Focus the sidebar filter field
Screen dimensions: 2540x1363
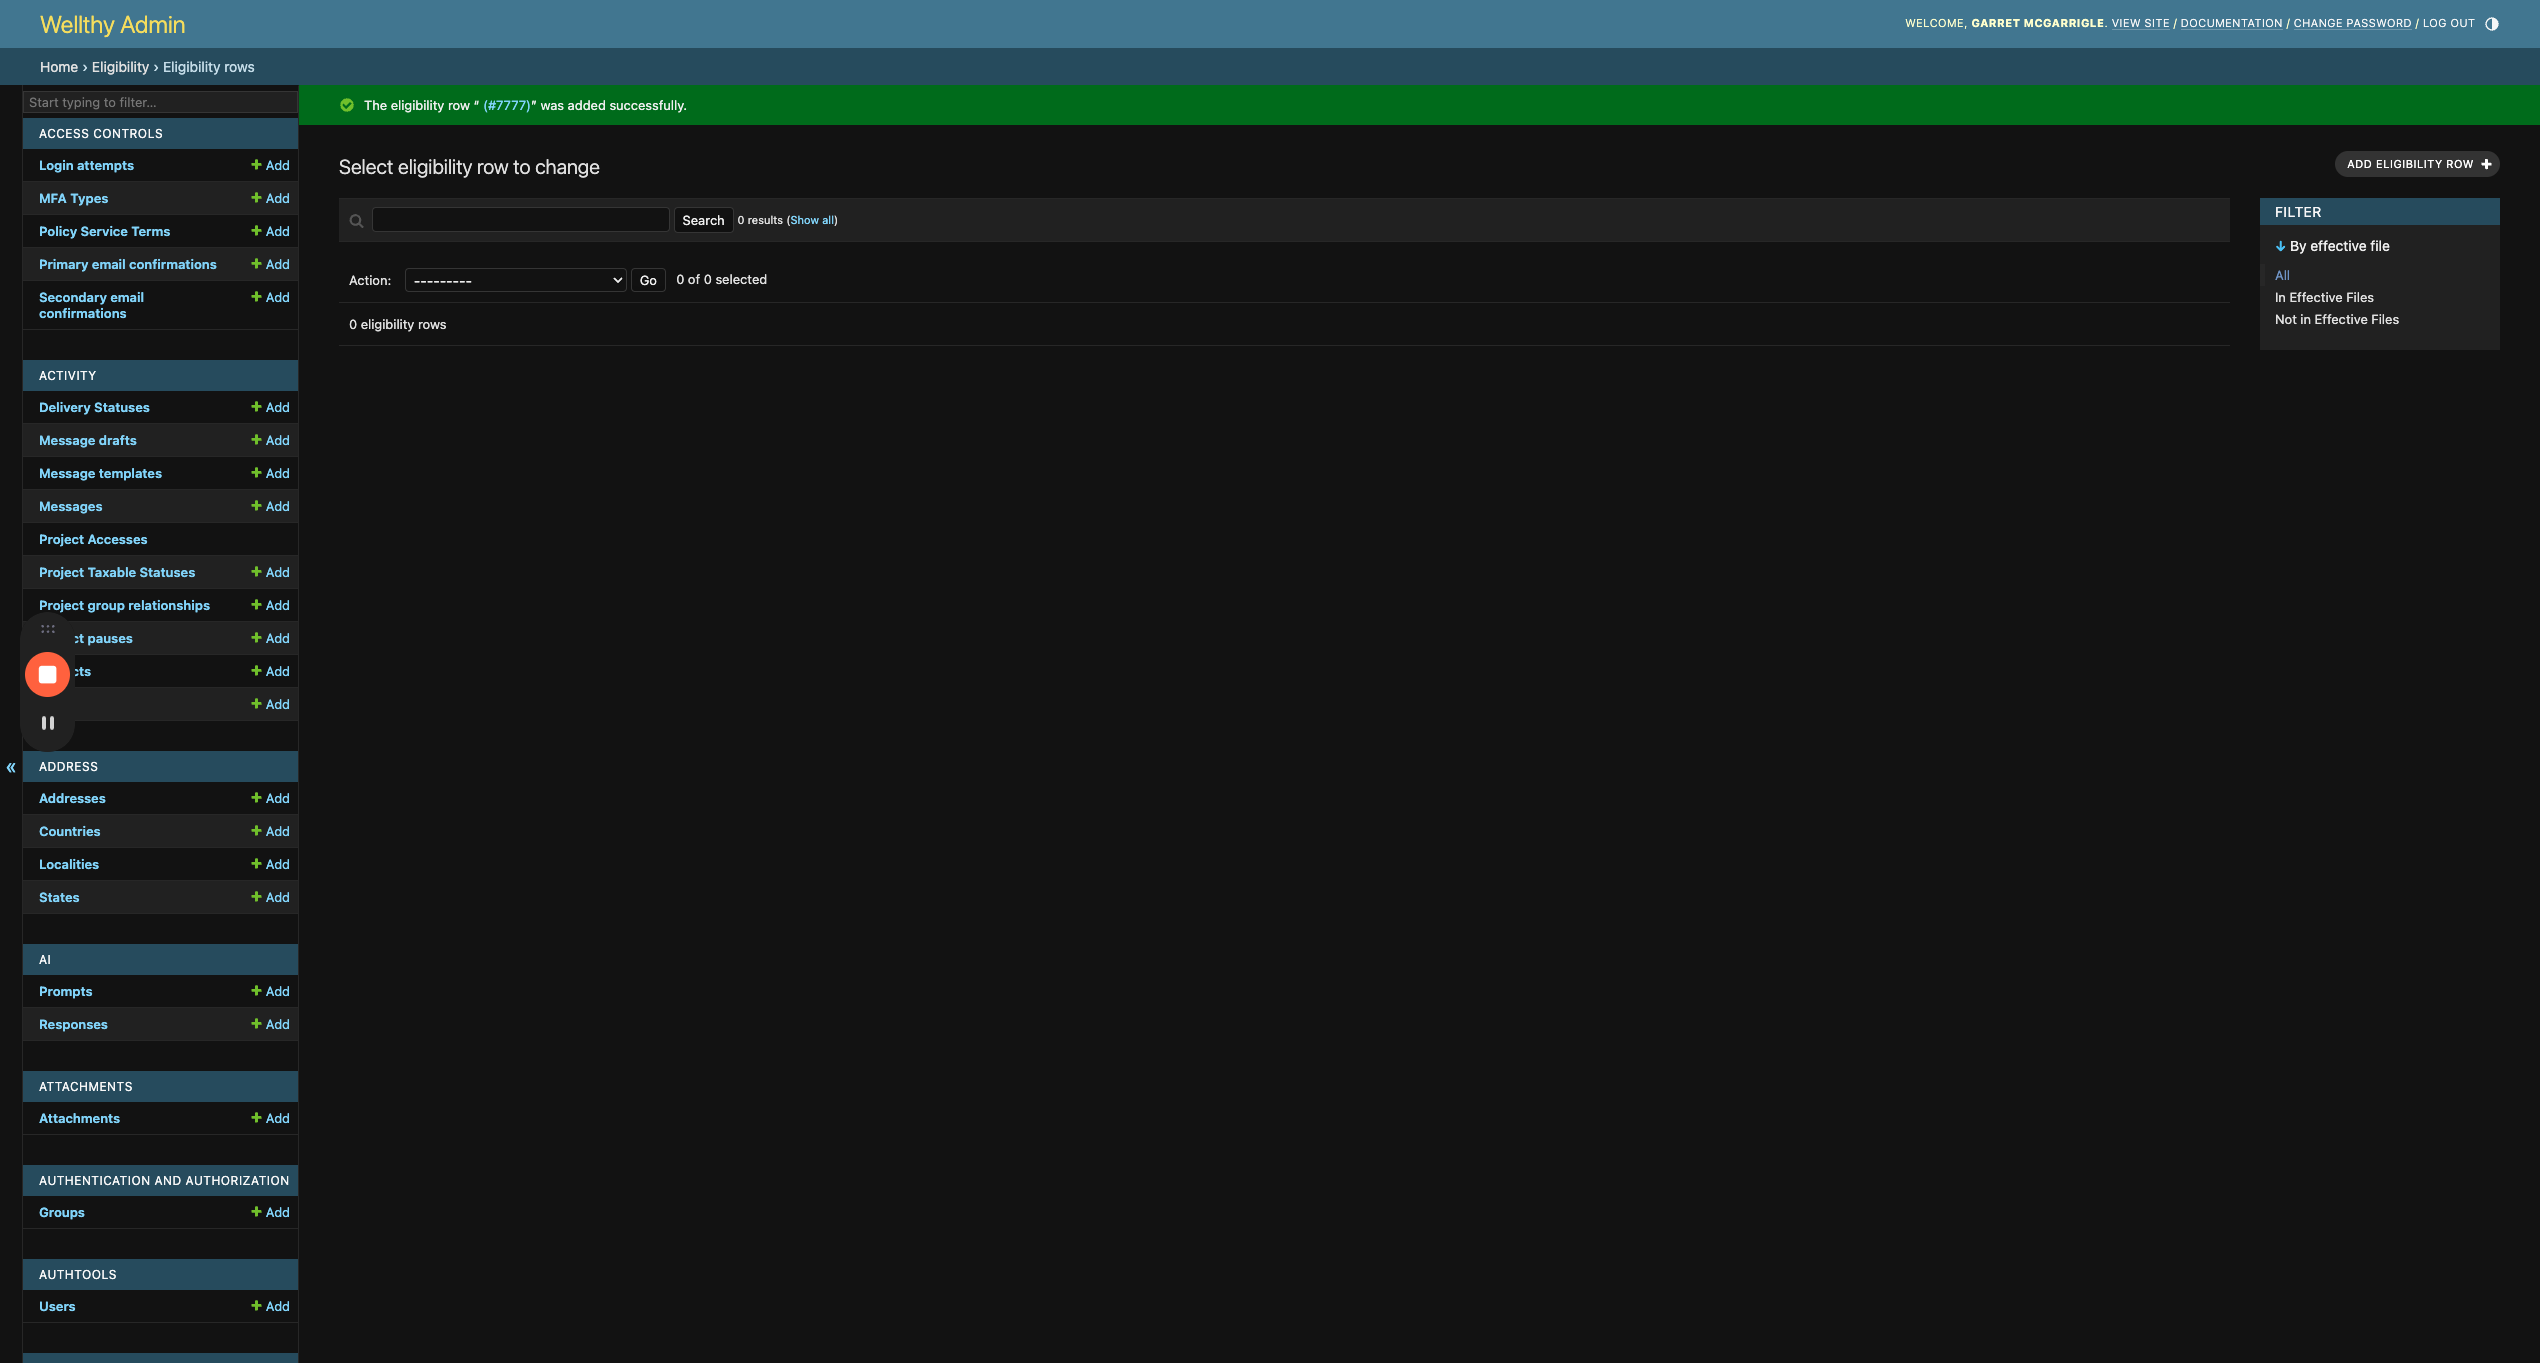[160, 102]
